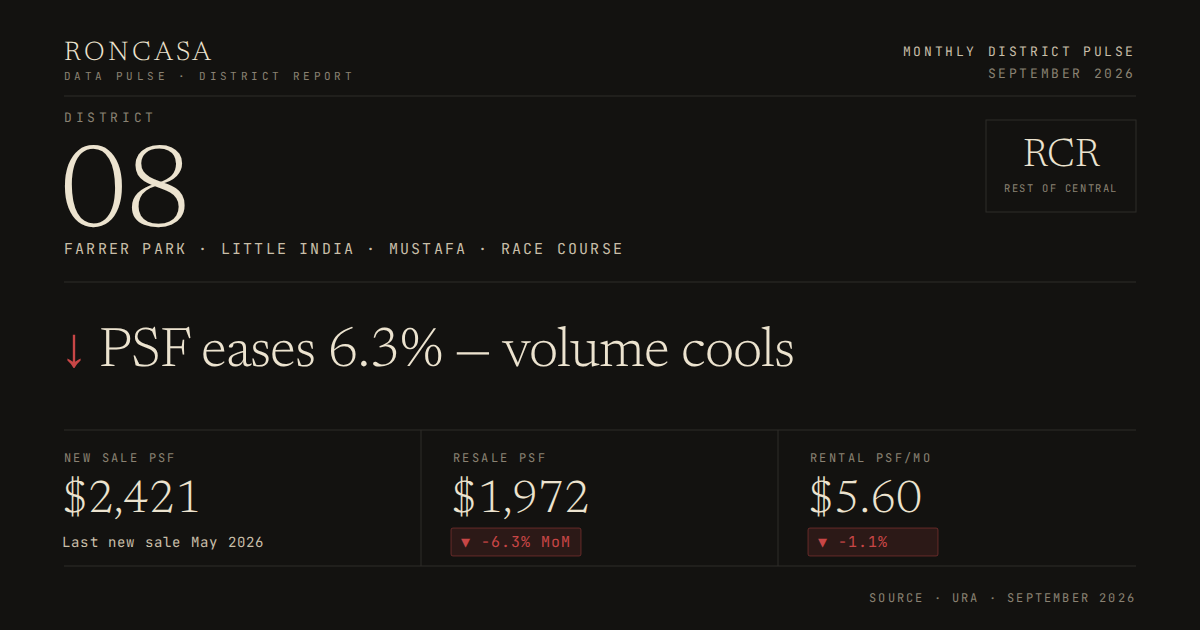Image resolution: width=1200 pixels, height=630 pixels.
Task: Select the Farrer Park area name
Action: point(125,249)
